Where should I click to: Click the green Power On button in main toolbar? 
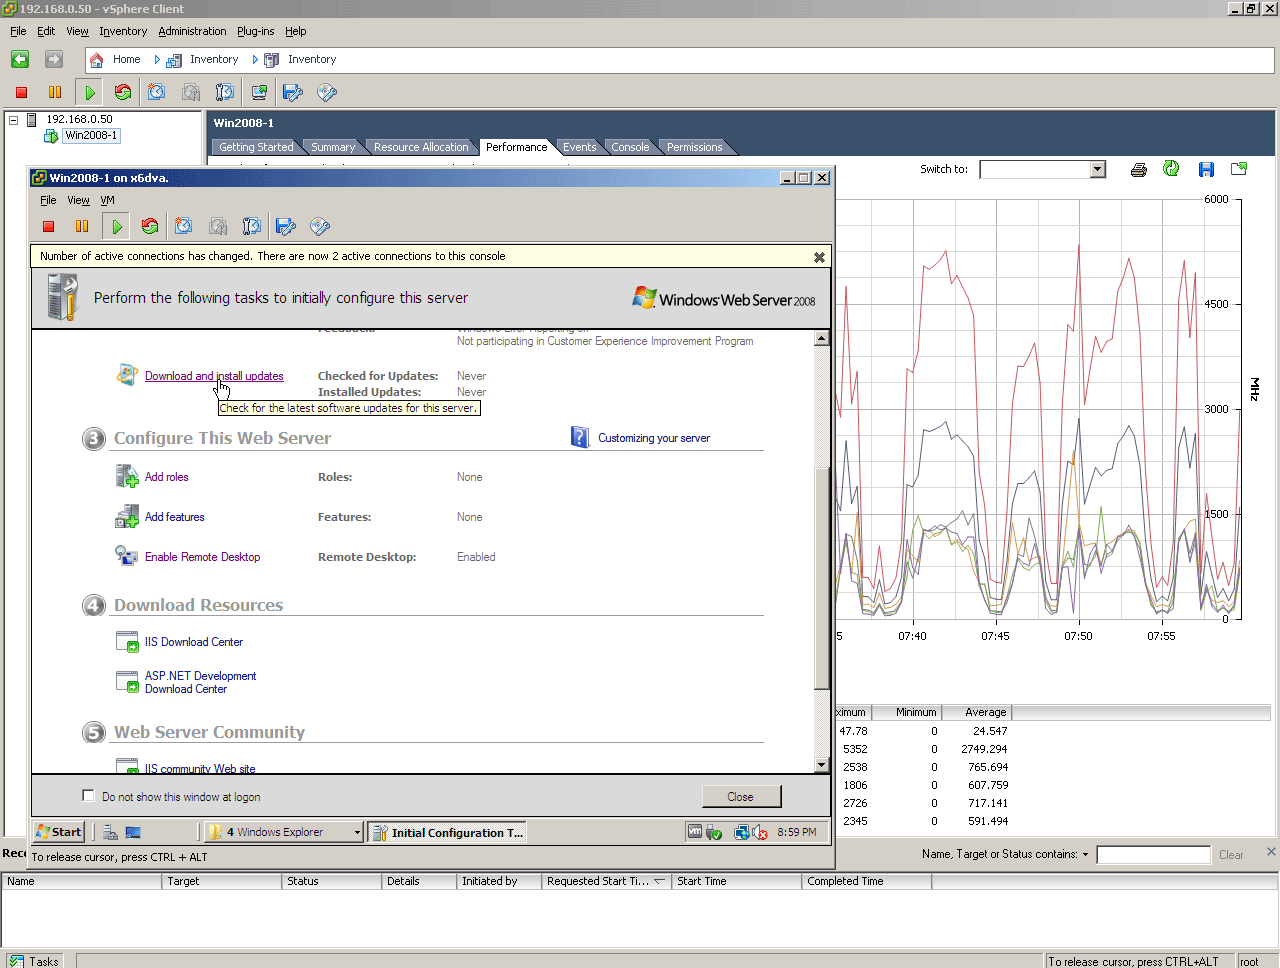pyautogui.click(x=90, y=92)
